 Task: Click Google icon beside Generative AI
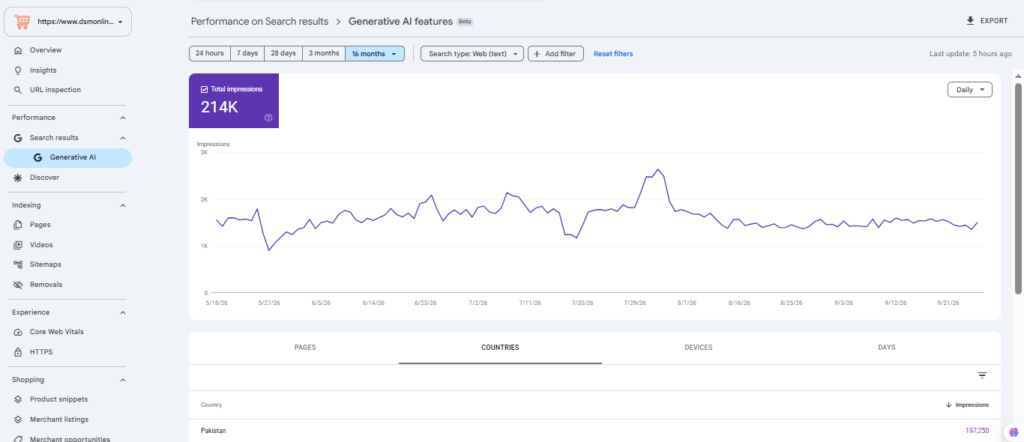(x=38, y=157)
